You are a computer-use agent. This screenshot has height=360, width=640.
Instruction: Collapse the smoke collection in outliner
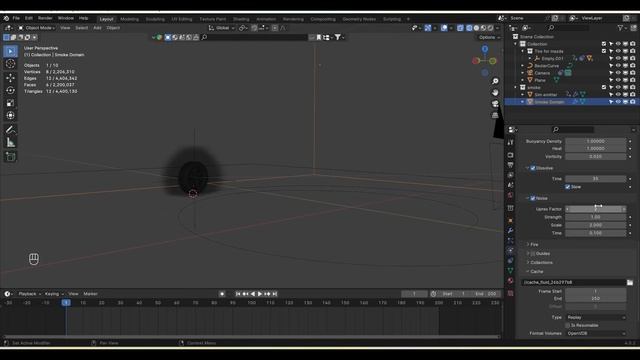pos(516,87)
